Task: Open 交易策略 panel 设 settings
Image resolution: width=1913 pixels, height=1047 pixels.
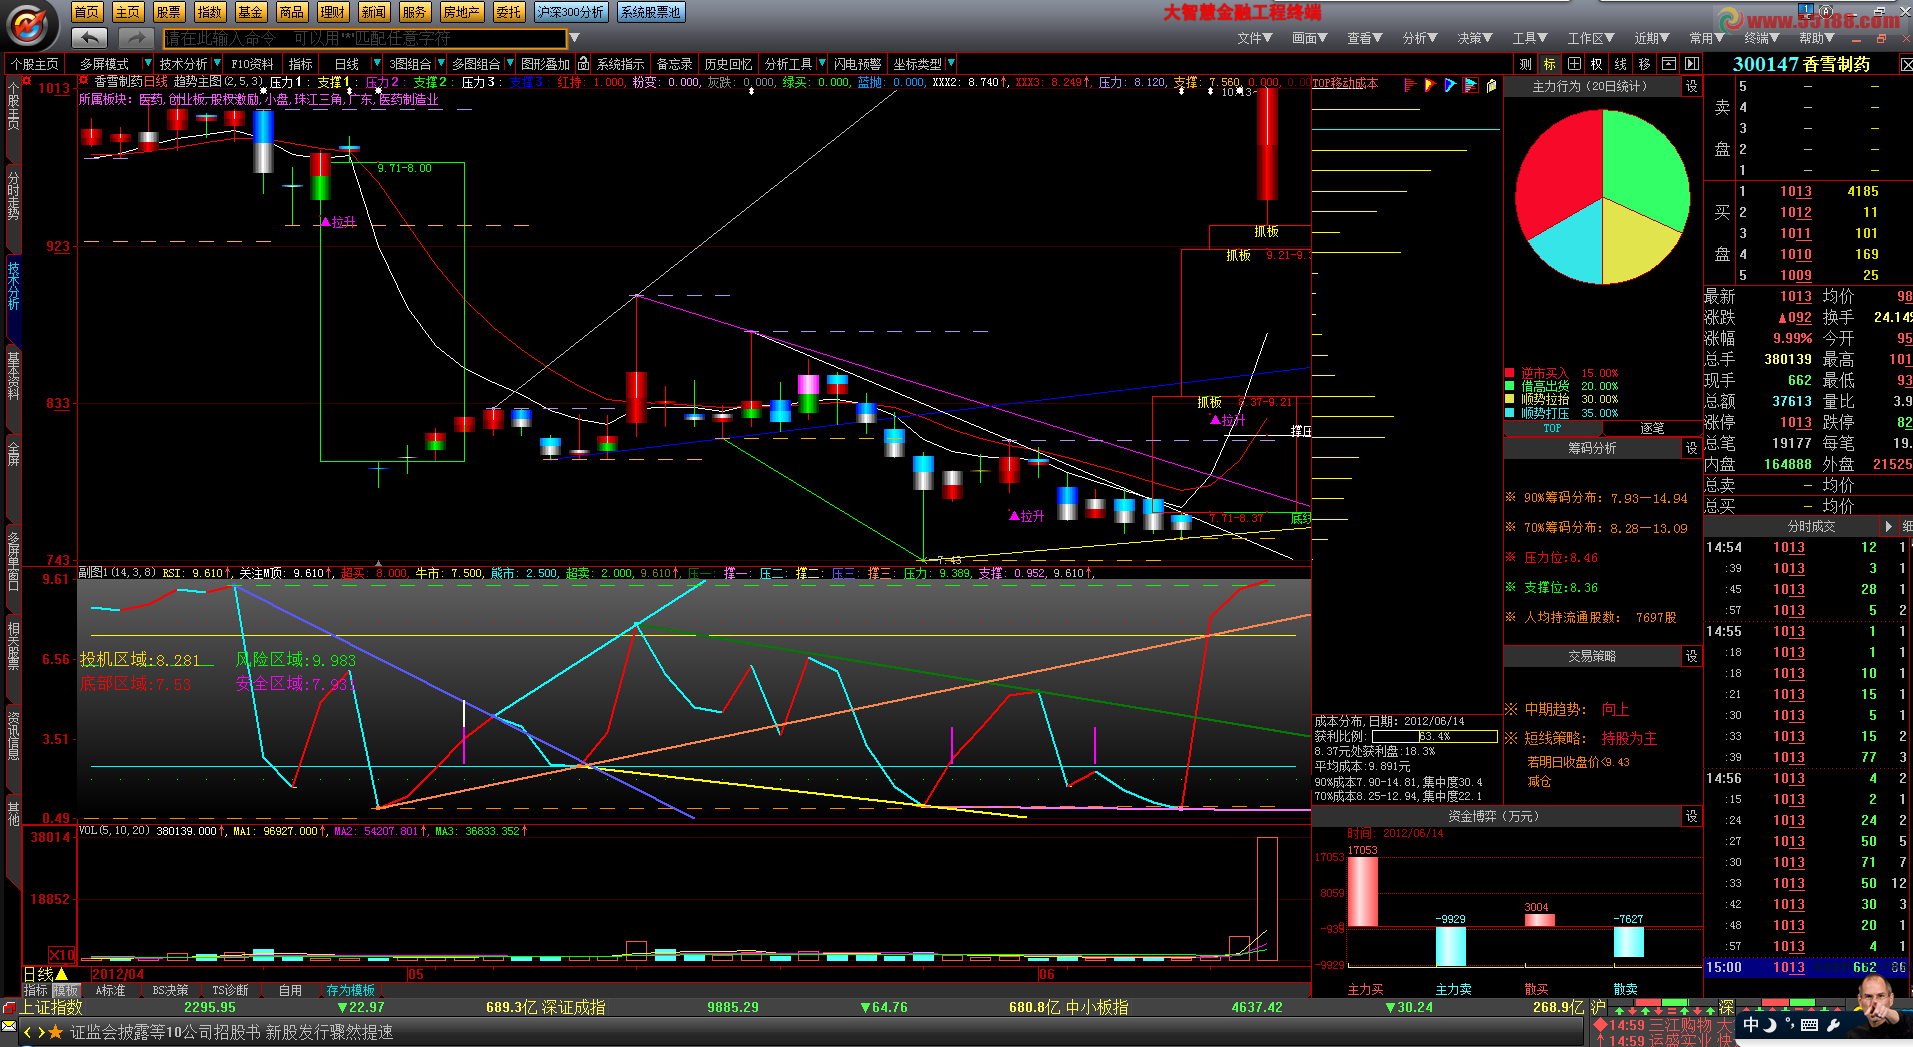Action: coord(1692,656)
